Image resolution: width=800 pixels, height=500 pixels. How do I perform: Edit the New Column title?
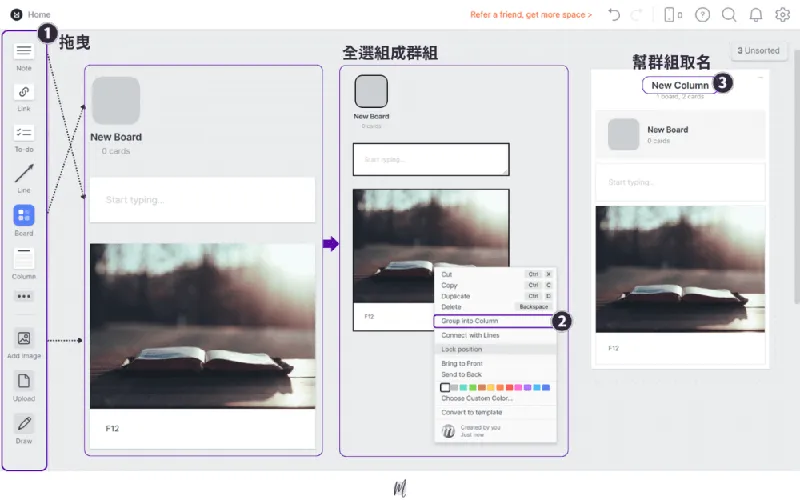[x=680, y=85]
